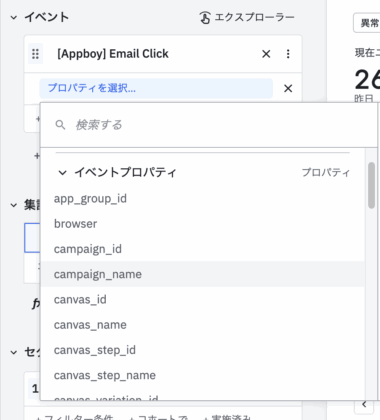Click the 検索する search field

(x=209, y=125)
